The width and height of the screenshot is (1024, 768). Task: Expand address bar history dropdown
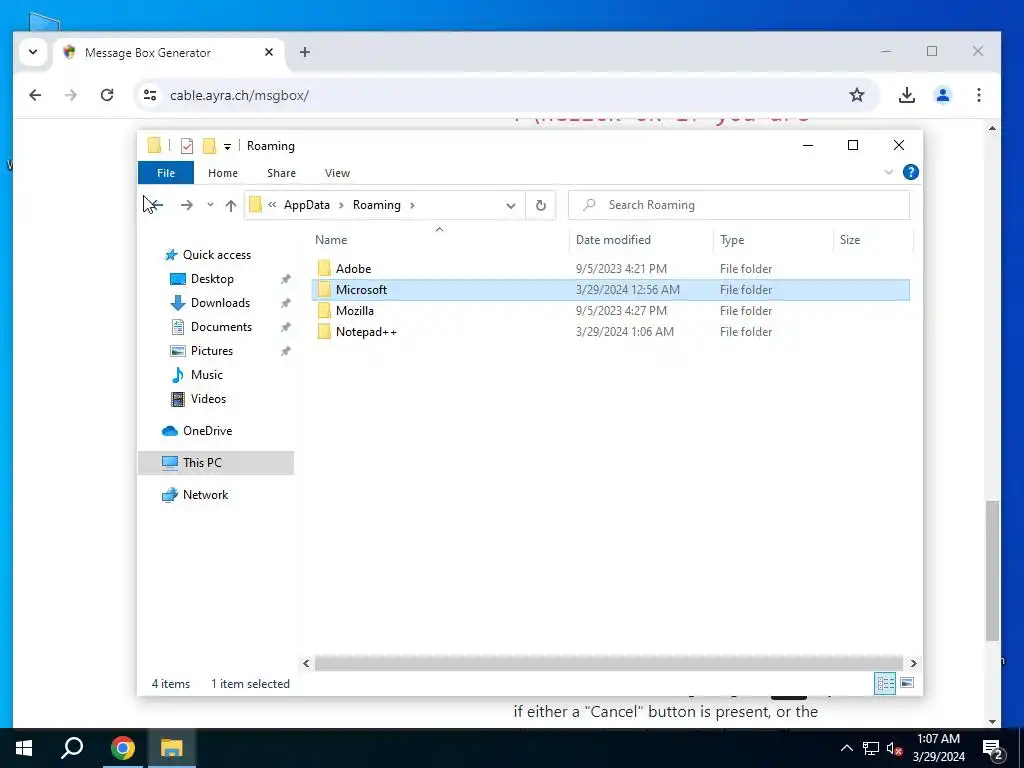(x=511, y=206)
